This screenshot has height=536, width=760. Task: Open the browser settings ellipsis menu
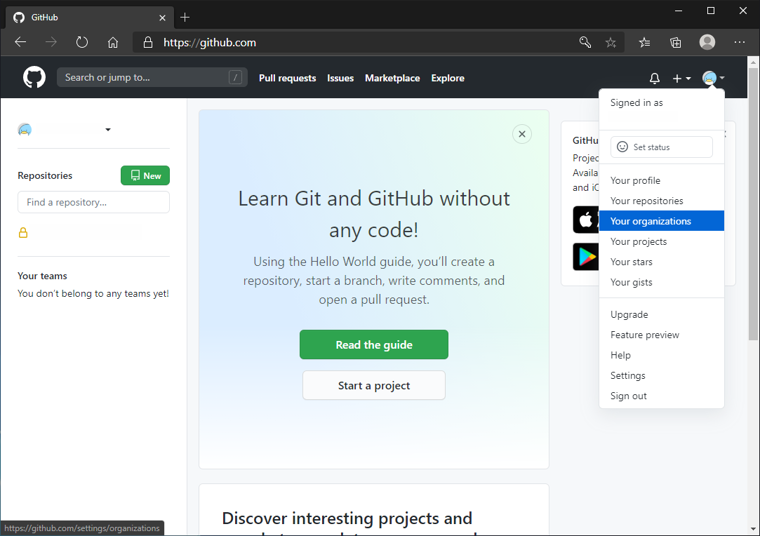(739, 42)
